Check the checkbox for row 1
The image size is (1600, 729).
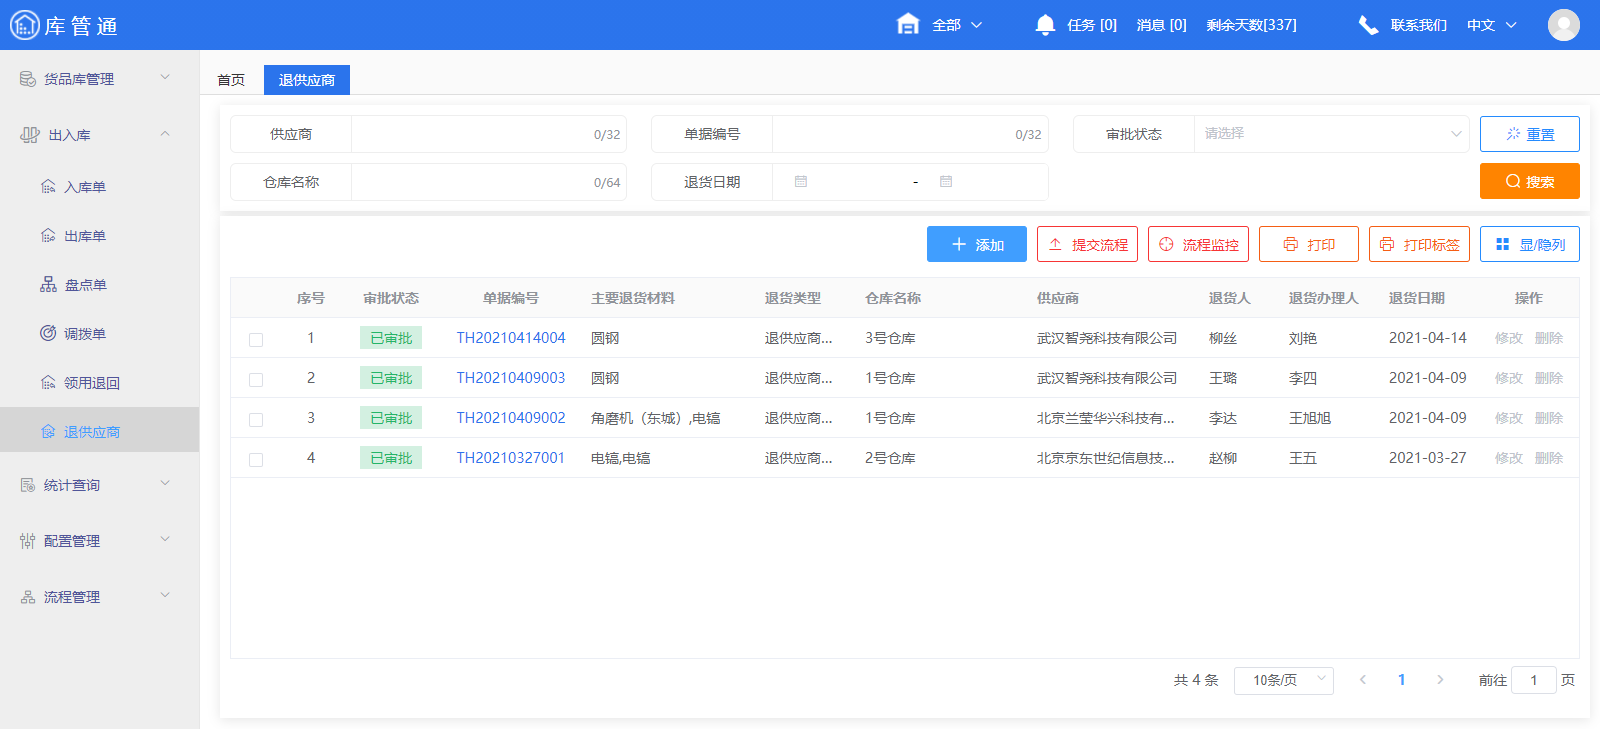click(256, 340)
